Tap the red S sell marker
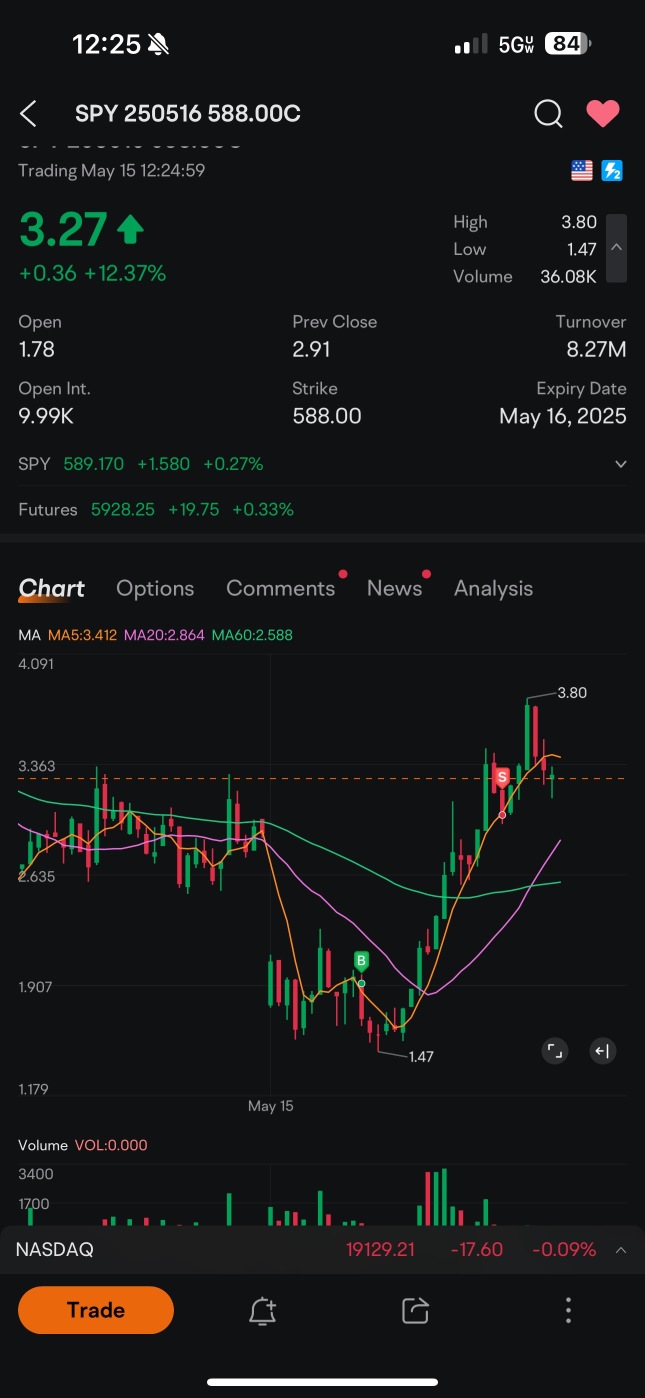The height and width of the screenshot is (1398, 645). [x=502, y=776]
